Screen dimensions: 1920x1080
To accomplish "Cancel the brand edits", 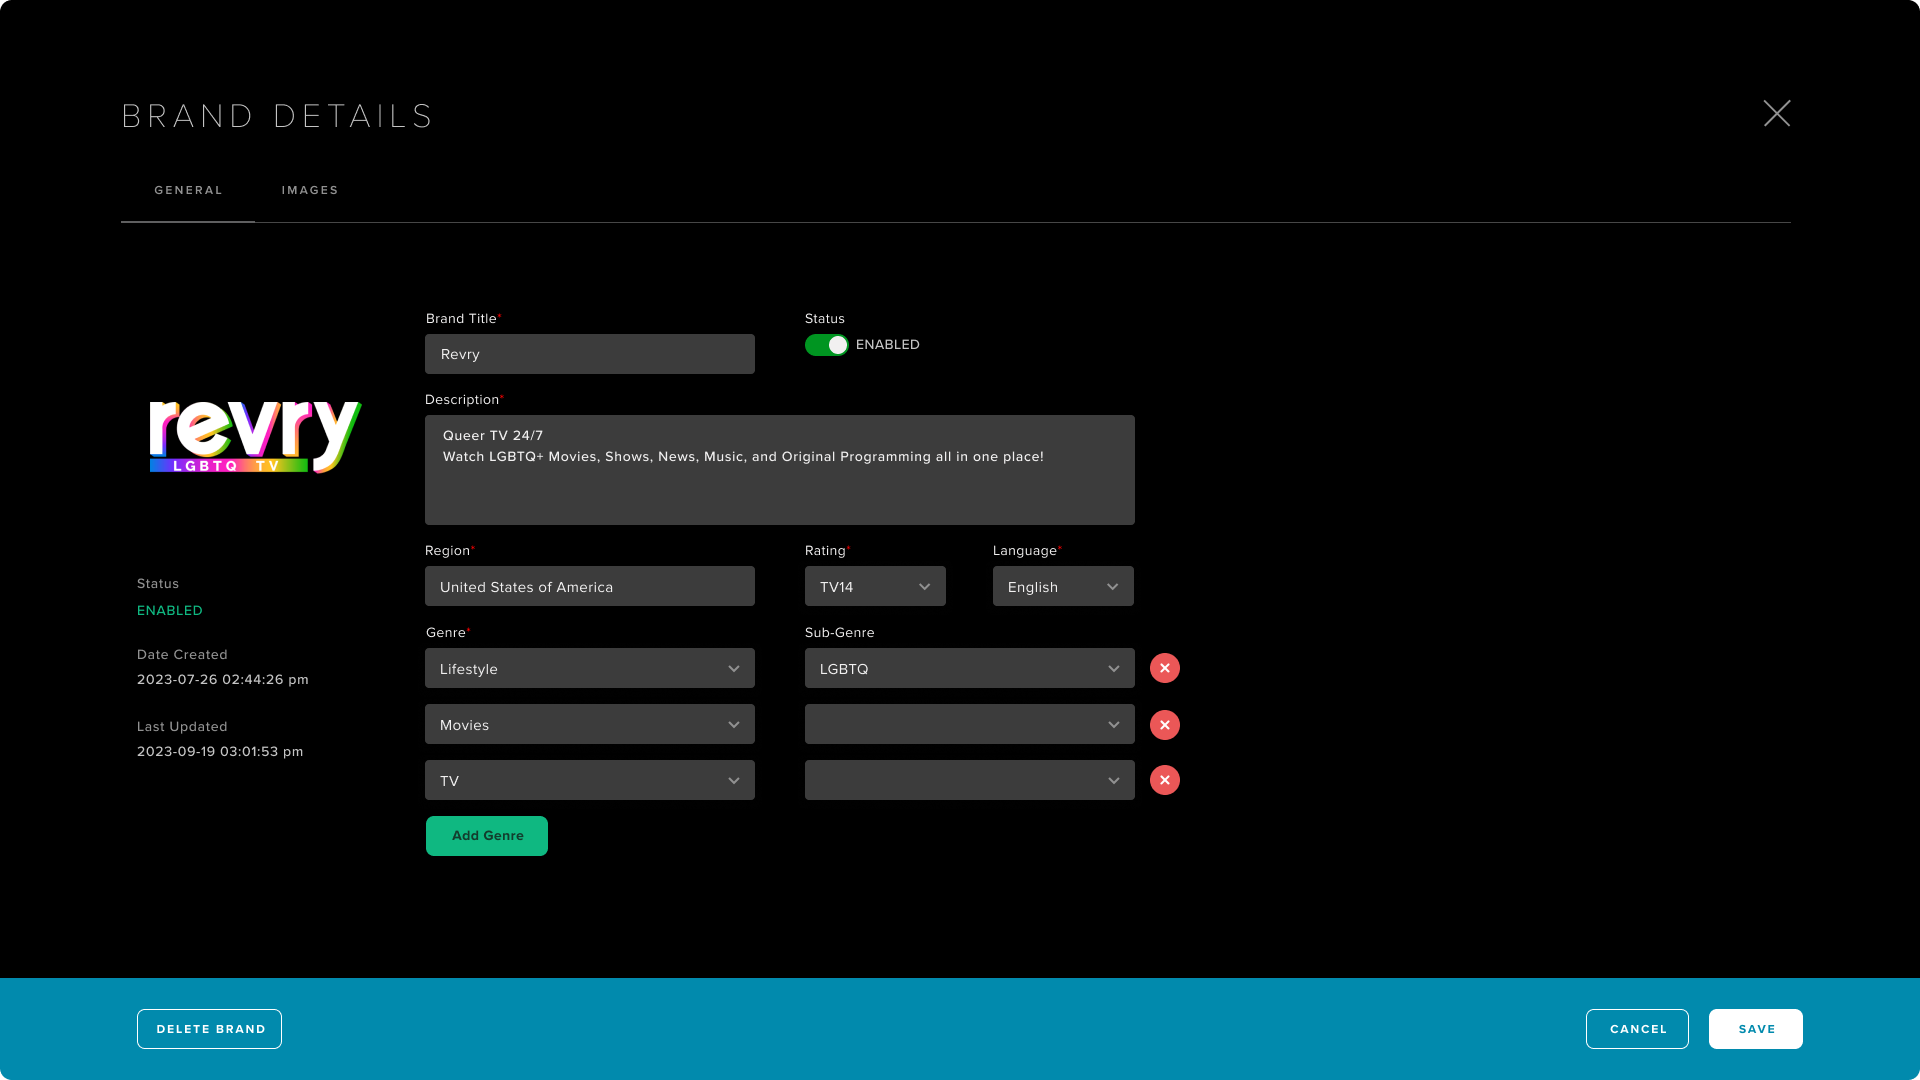I will [x=1637, y=1029].
